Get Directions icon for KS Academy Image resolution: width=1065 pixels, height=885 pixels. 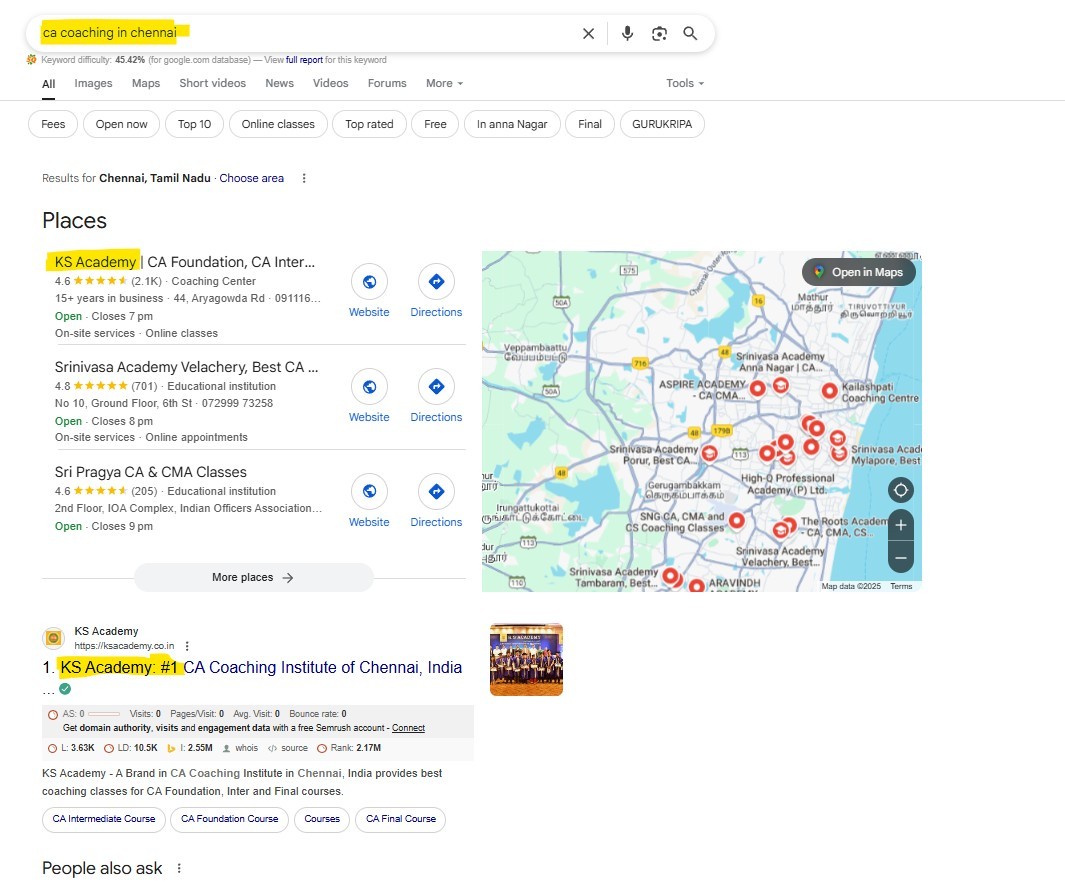click(x=436, y=281)
